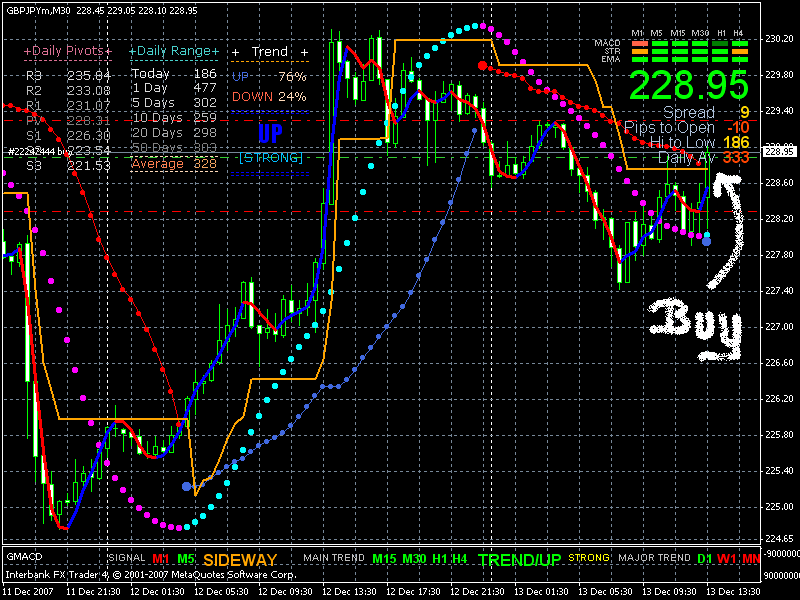This screenshot has width=800, height=600.
Task: Click the SIGNAL label in GMACD panel
Action: click(127, 558)
